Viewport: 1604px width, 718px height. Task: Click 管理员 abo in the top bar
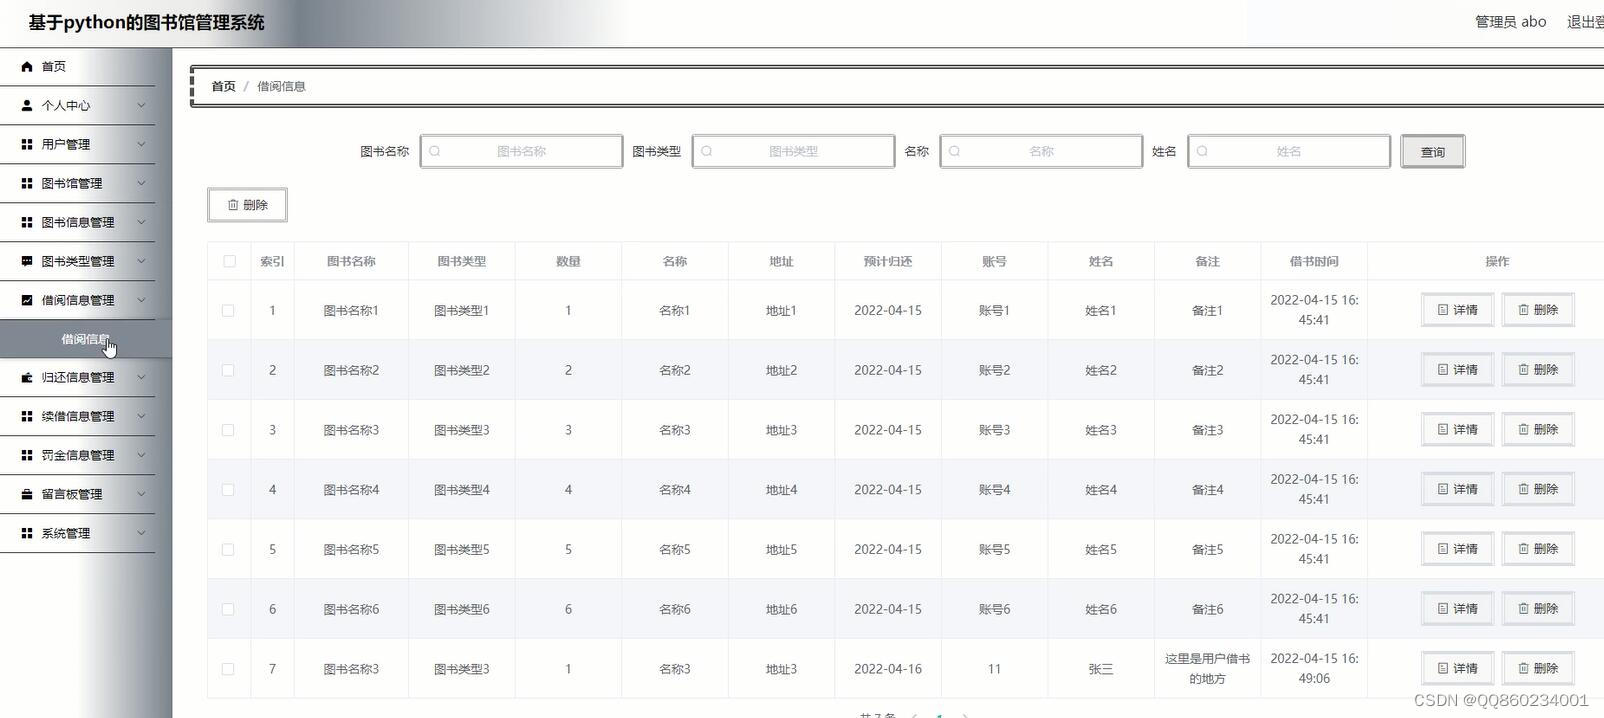[1510, 22]
